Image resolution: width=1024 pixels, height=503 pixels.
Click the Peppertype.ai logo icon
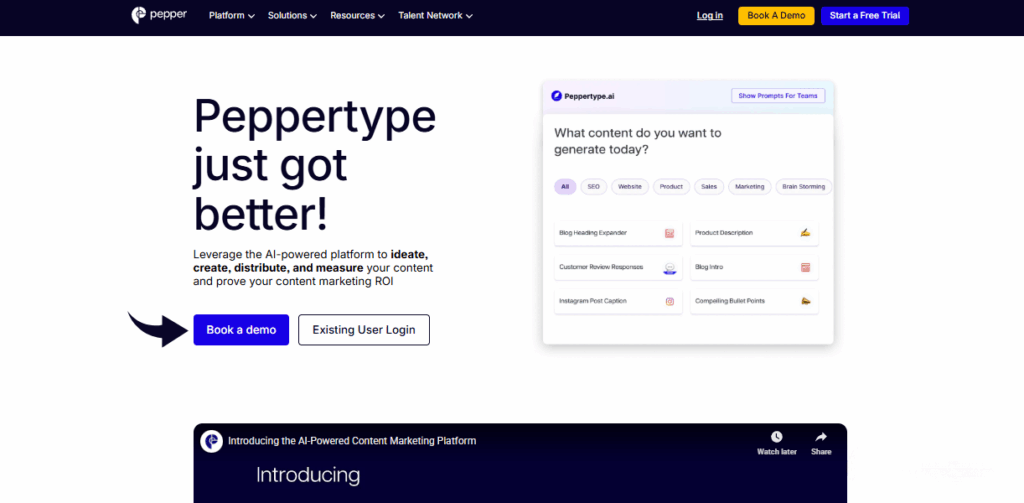[556, 96]
